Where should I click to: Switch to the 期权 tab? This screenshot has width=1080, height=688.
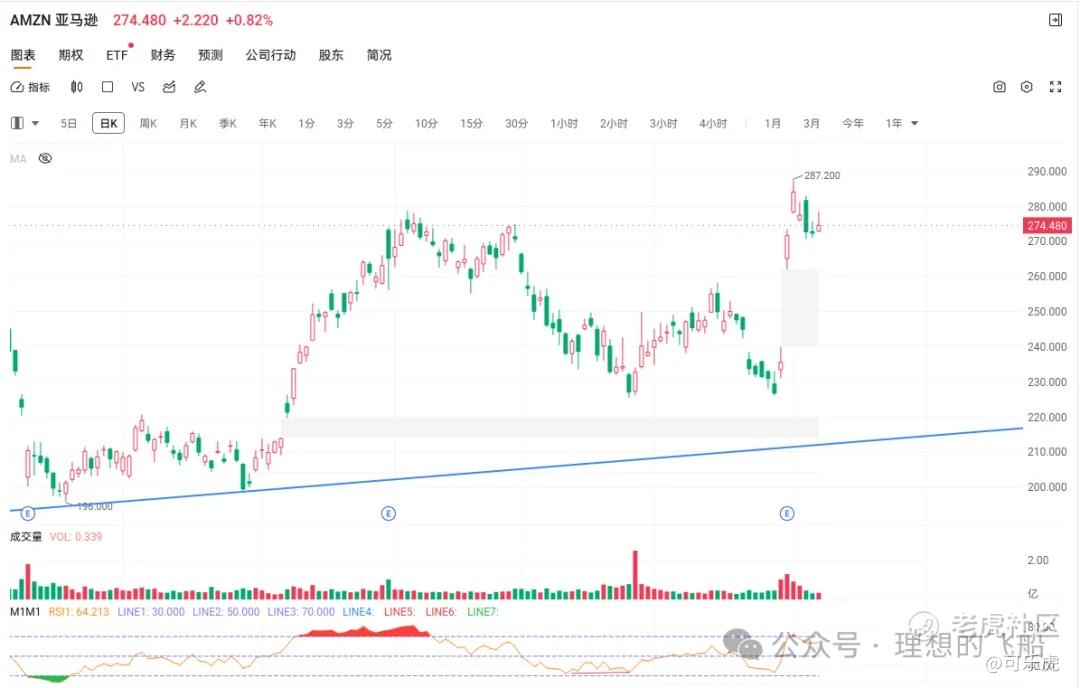[x=71, y=55]
